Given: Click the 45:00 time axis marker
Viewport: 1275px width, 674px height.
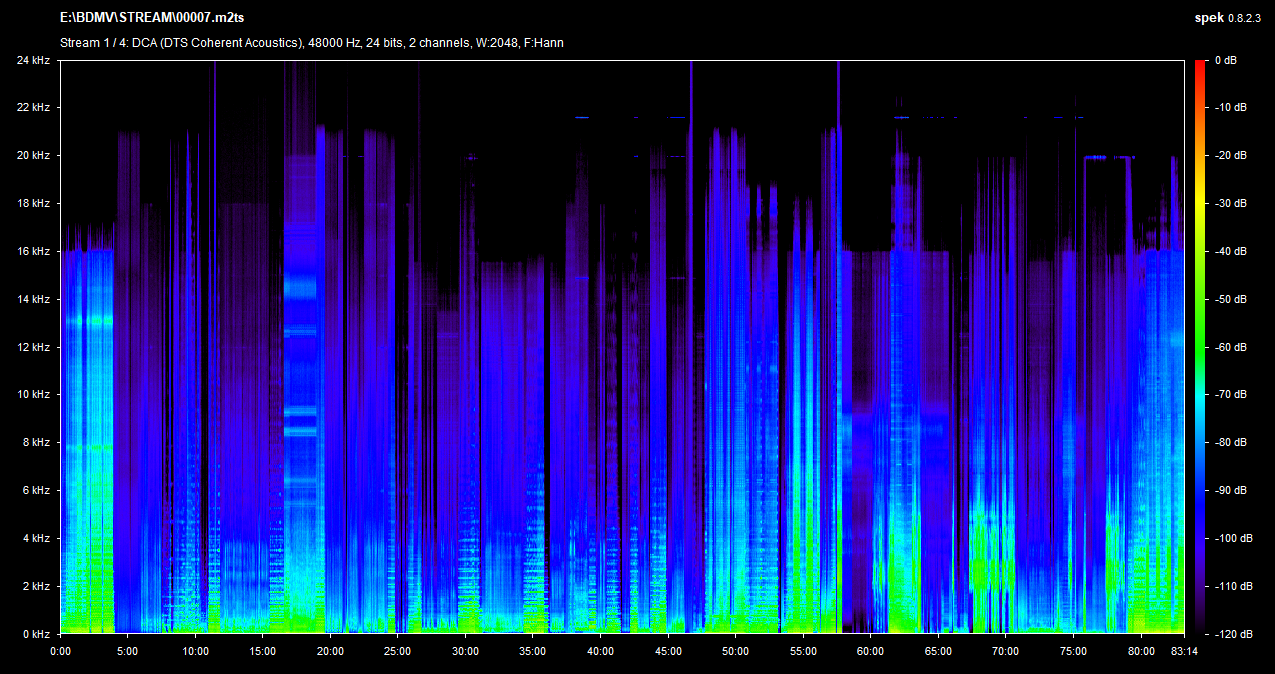Looking at the screenshot, I should (667, 650).
